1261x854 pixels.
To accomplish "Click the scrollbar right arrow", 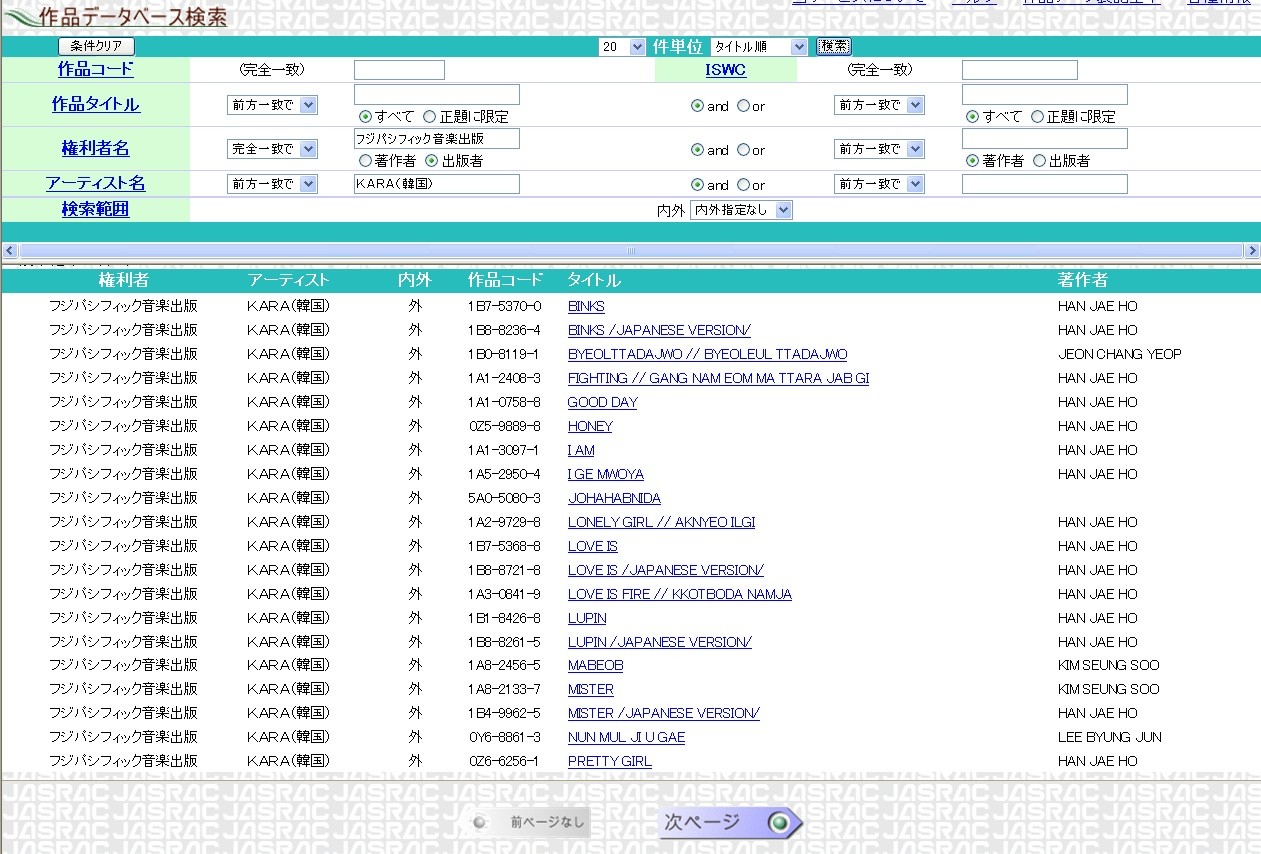I will [1252, 250].
